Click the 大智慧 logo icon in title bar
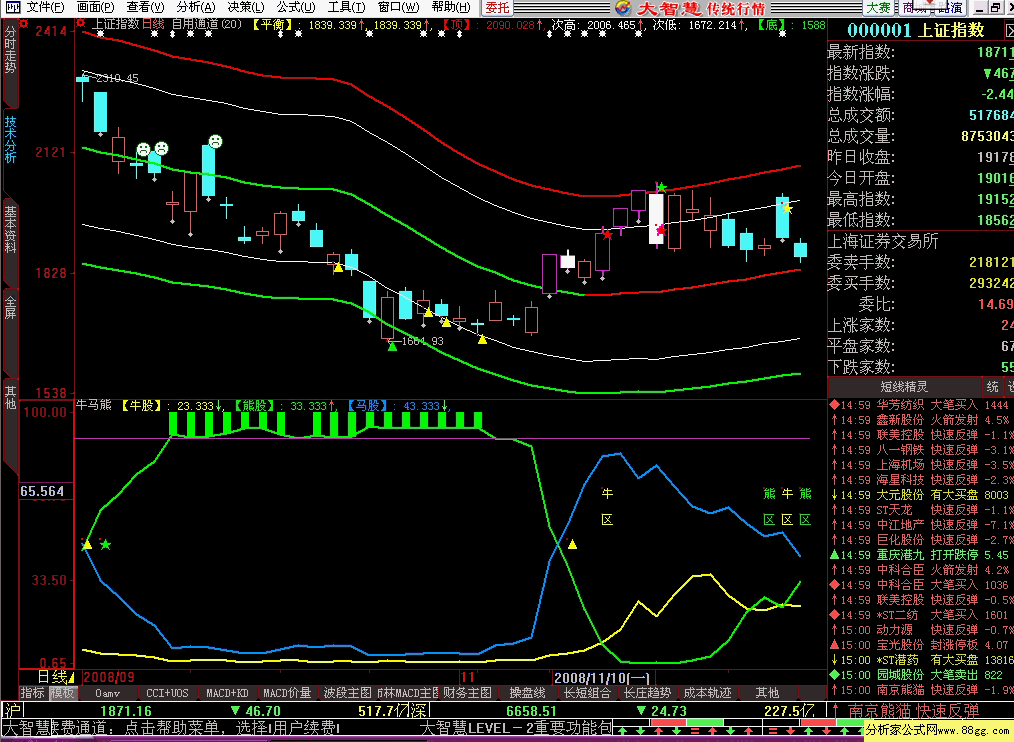 pyautogui.click(x=623, y=8)
